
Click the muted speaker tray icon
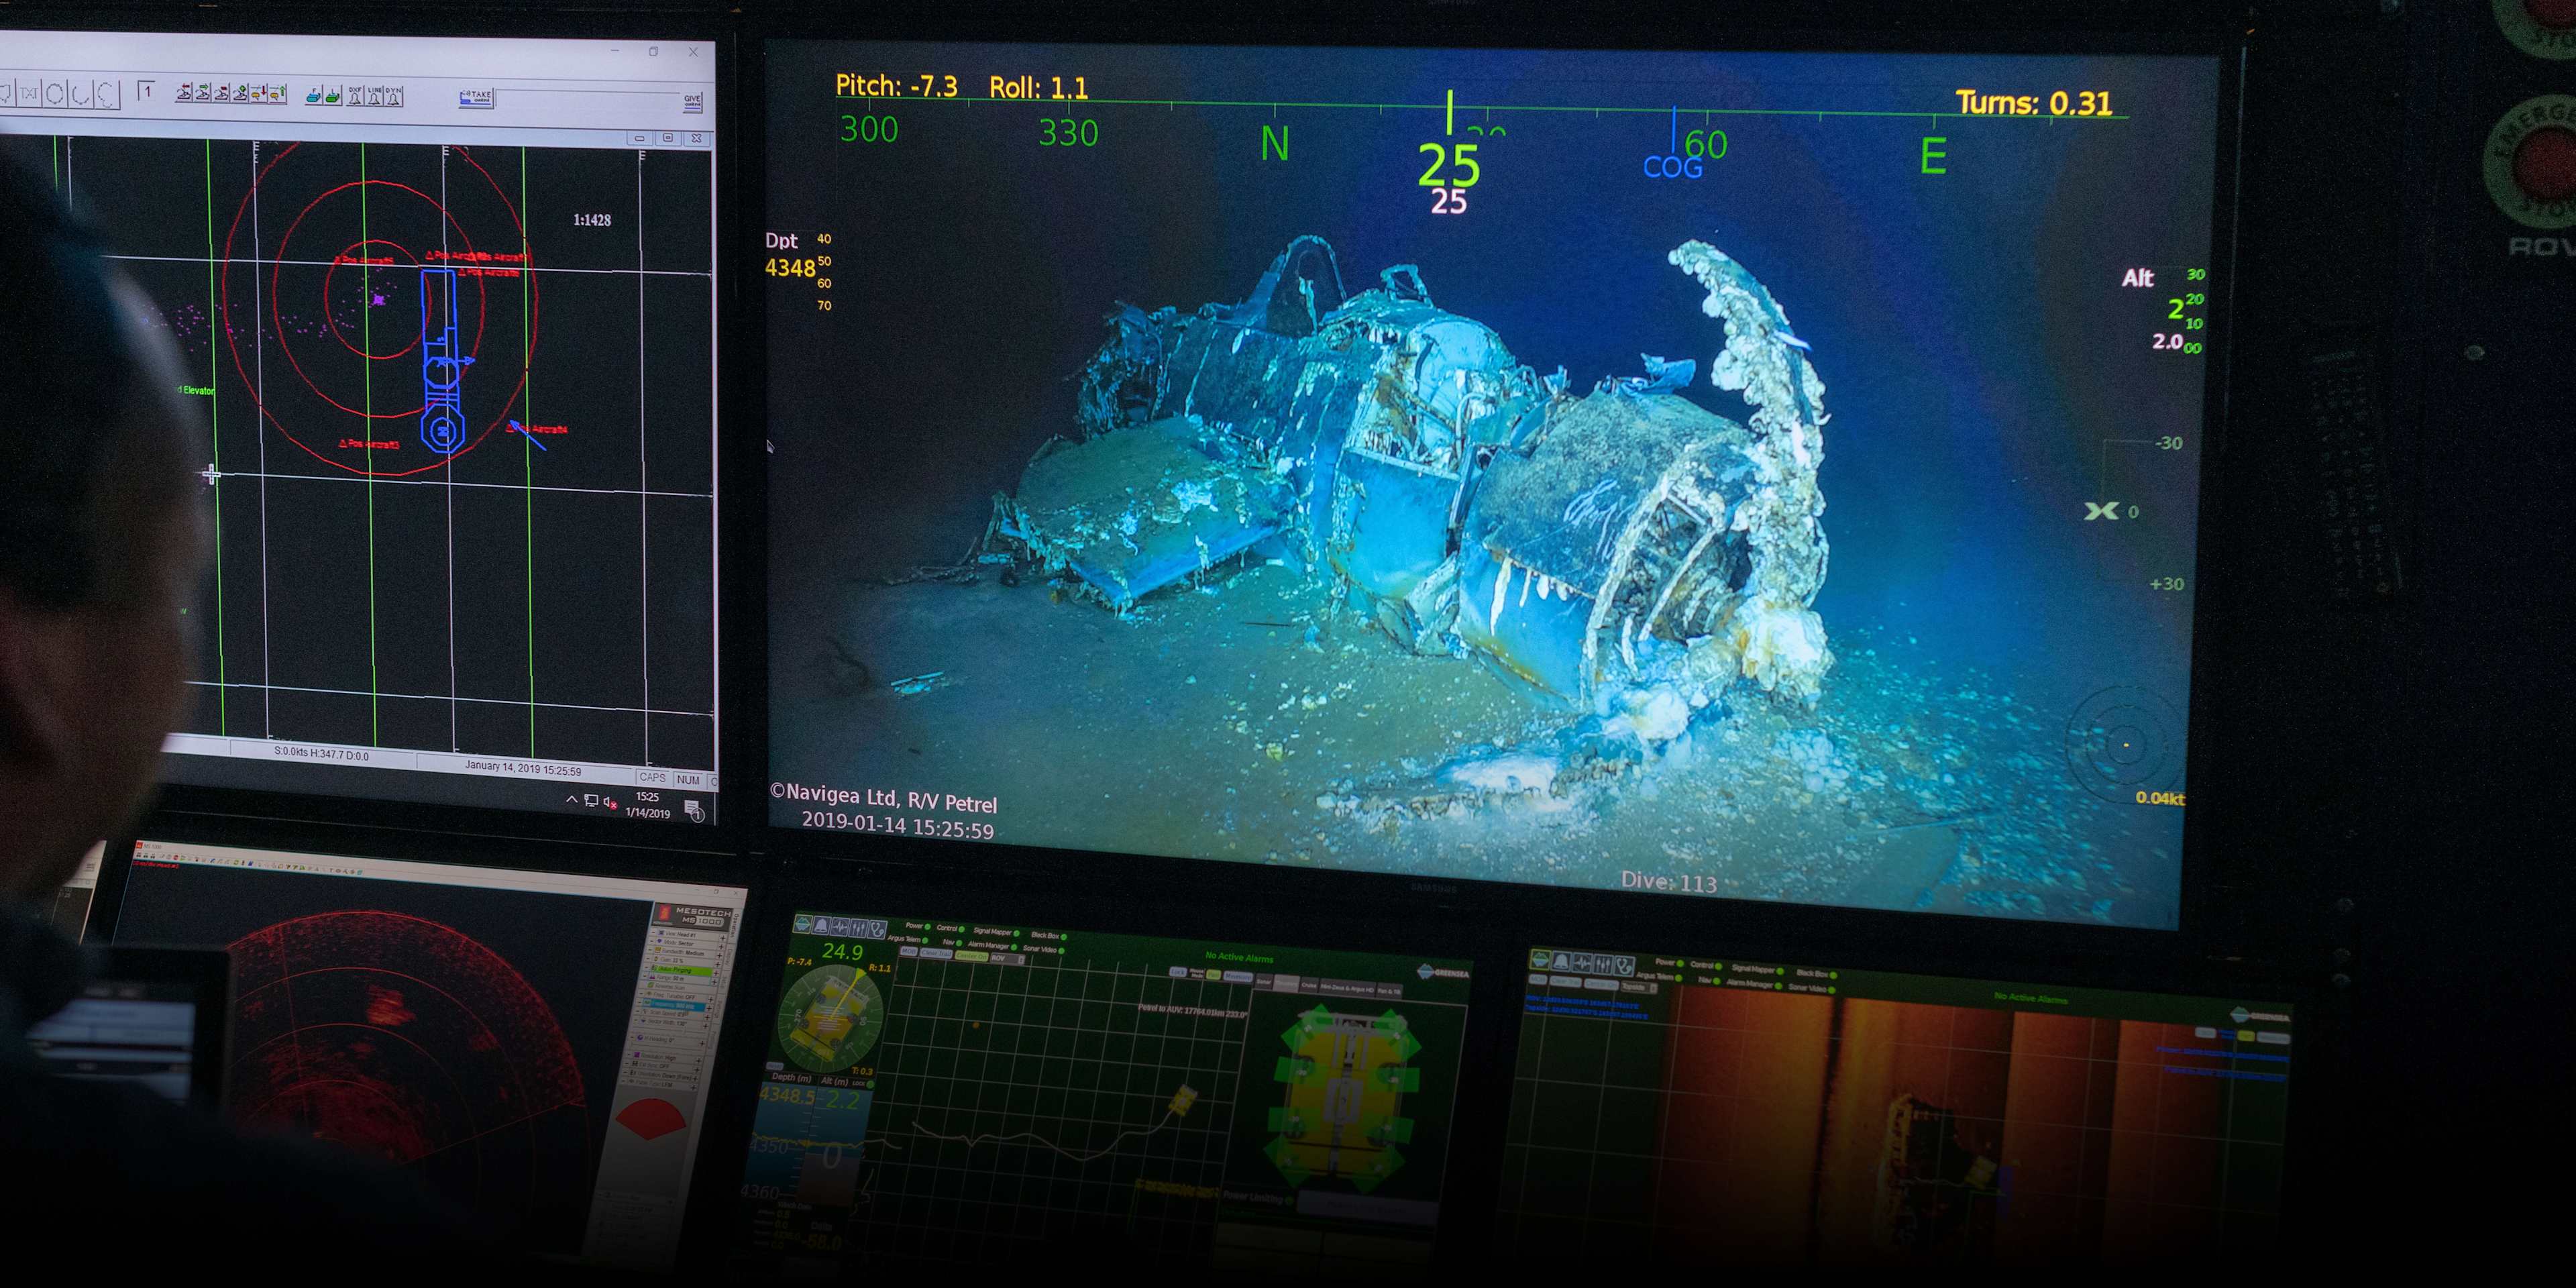click(x=609, y=802)
